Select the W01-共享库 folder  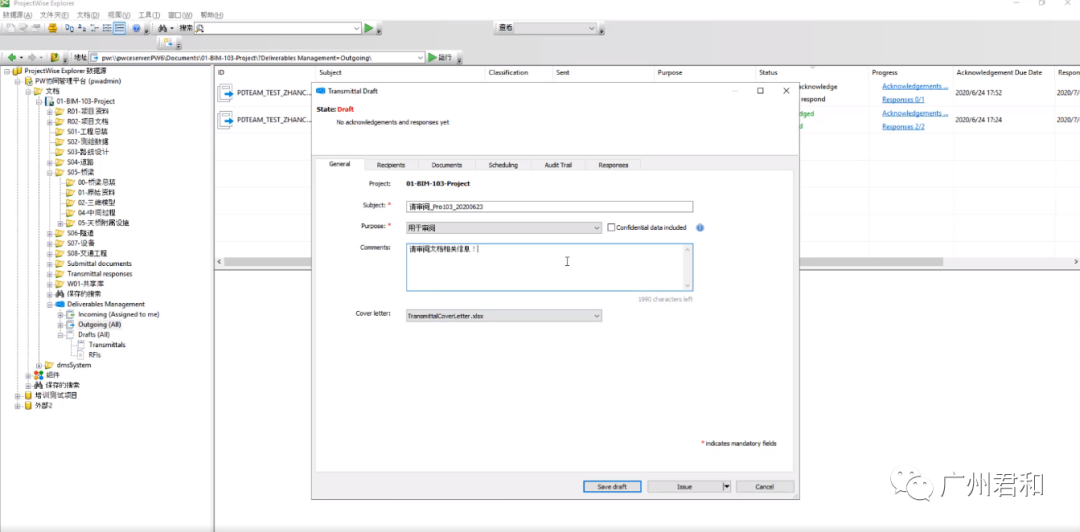tap(85, 284)
